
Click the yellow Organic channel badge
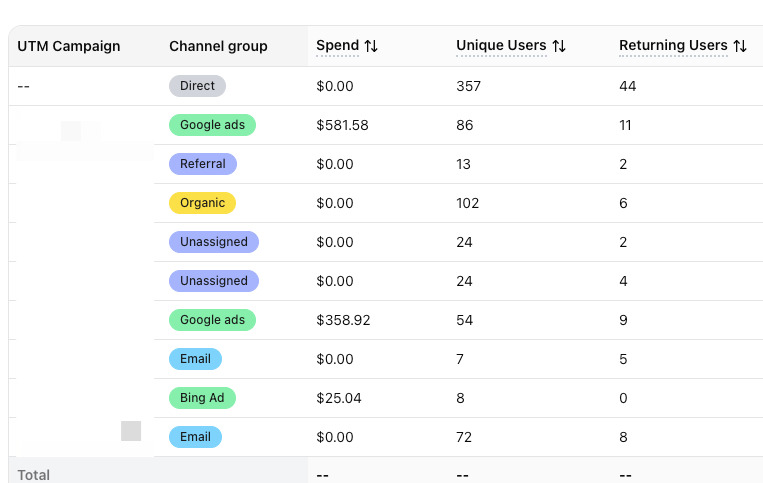pos(202,203)
